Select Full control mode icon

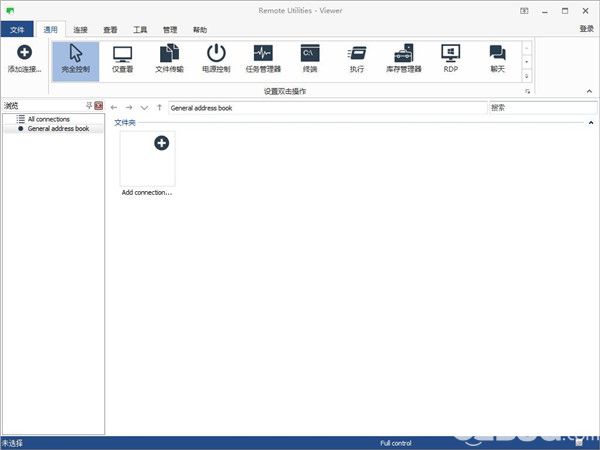point(76,61)
